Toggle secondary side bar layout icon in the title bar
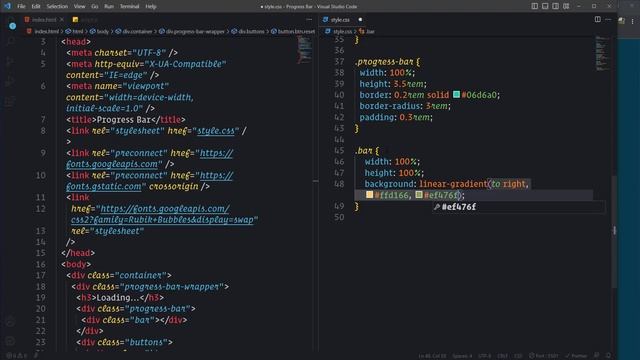Image resolution: width=640 pixels, height=360 pixels. point(556,6)
